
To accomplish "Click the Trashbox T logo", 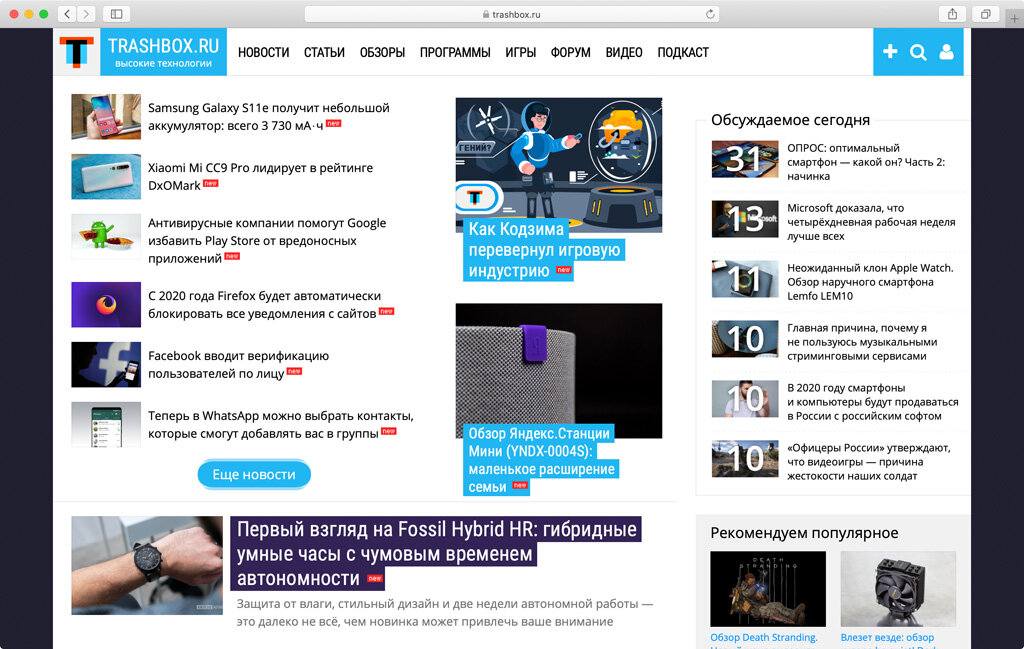I will point(77,52).
